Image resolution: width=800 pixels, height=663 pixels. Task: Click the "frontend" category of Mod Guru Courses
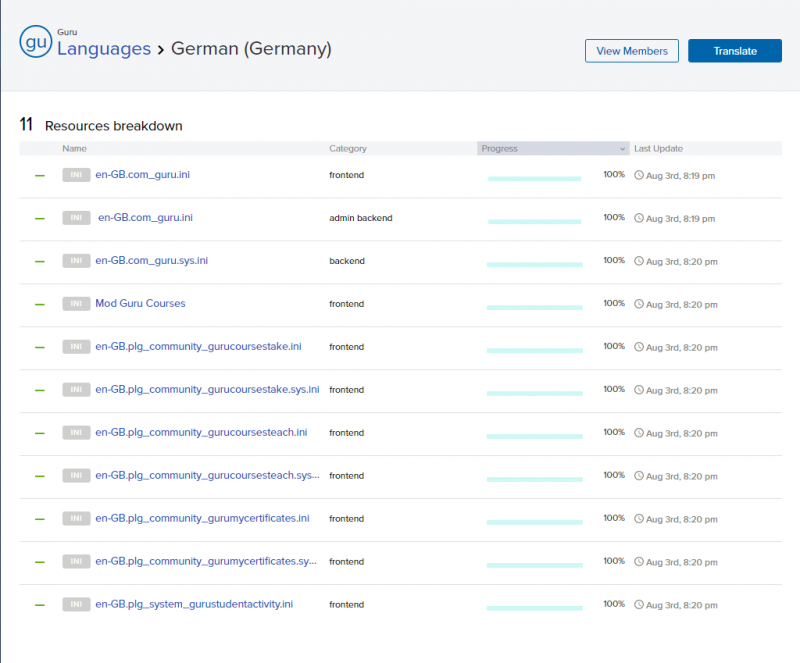(x=346, y=304)
